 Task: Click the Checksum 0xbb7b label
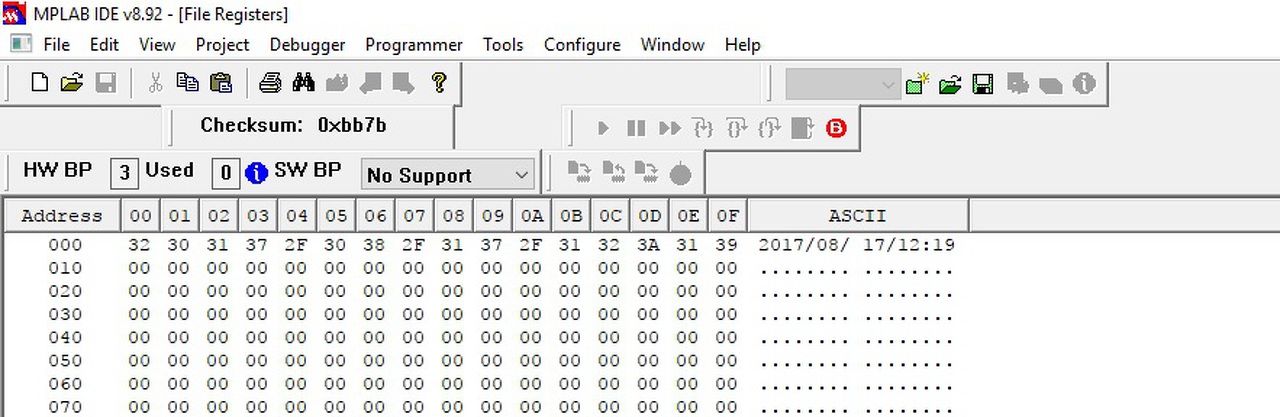point(293,126)
